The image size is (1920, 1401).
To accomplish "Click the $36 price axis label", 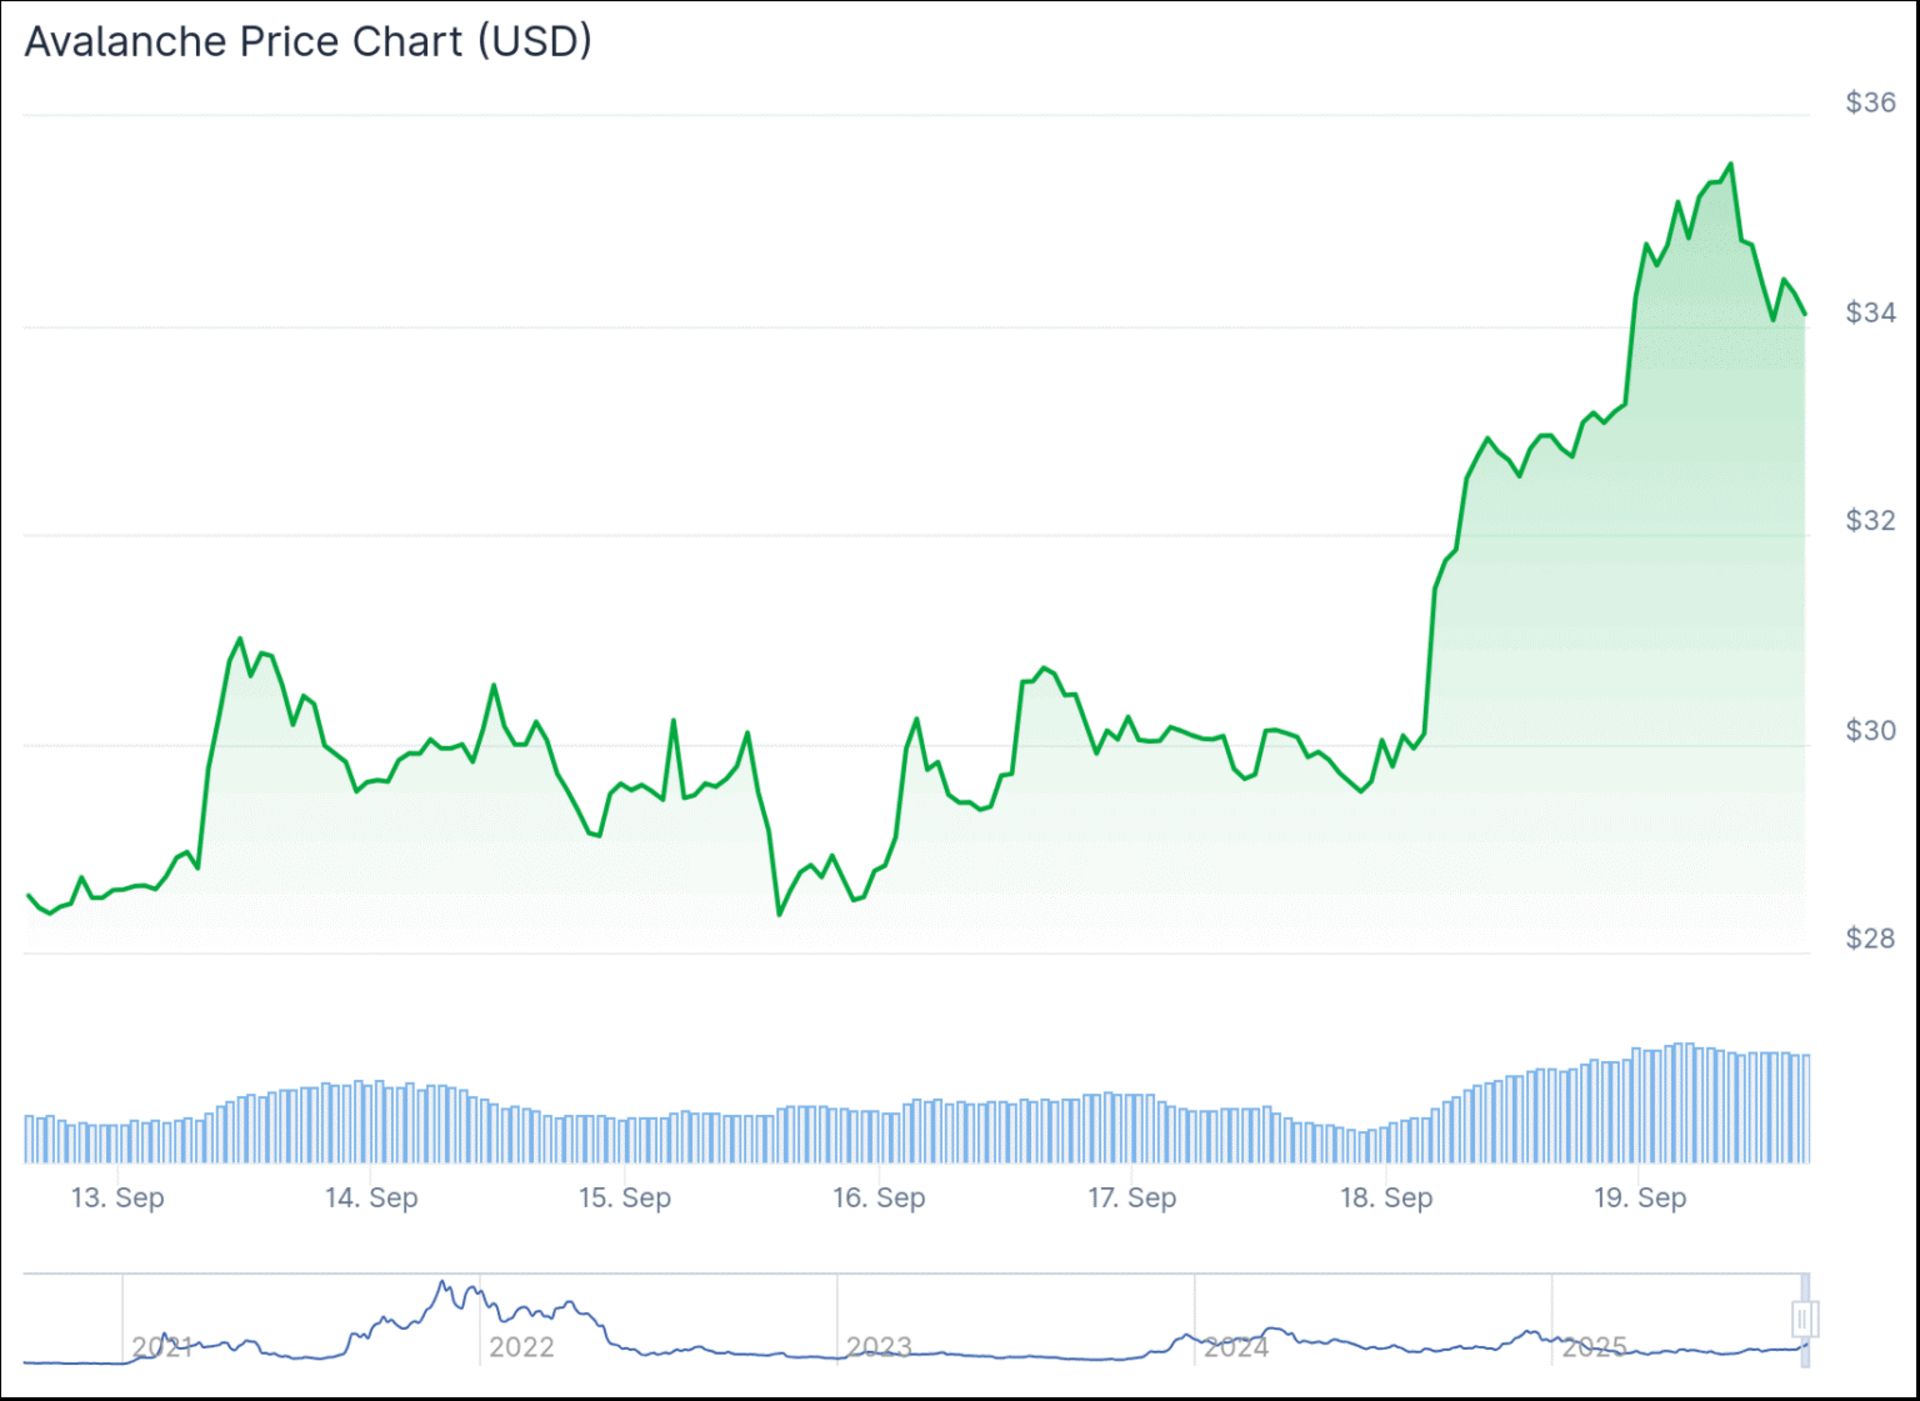I will tap(1870, 102).
